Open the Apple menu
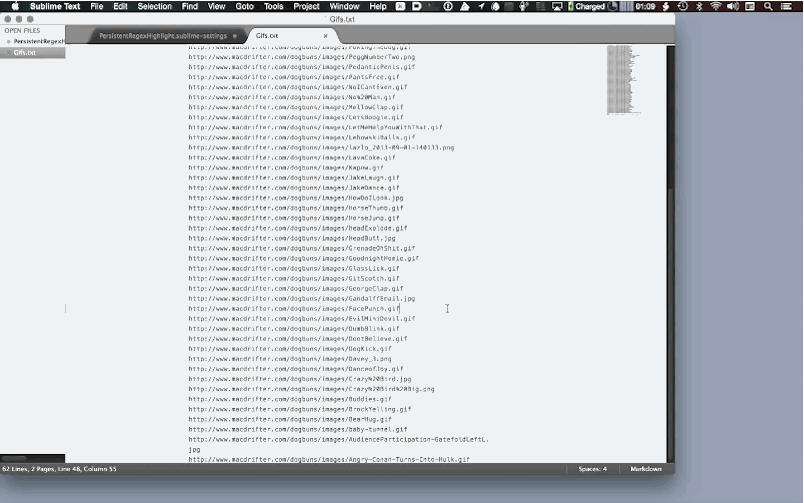 (15, 6)
